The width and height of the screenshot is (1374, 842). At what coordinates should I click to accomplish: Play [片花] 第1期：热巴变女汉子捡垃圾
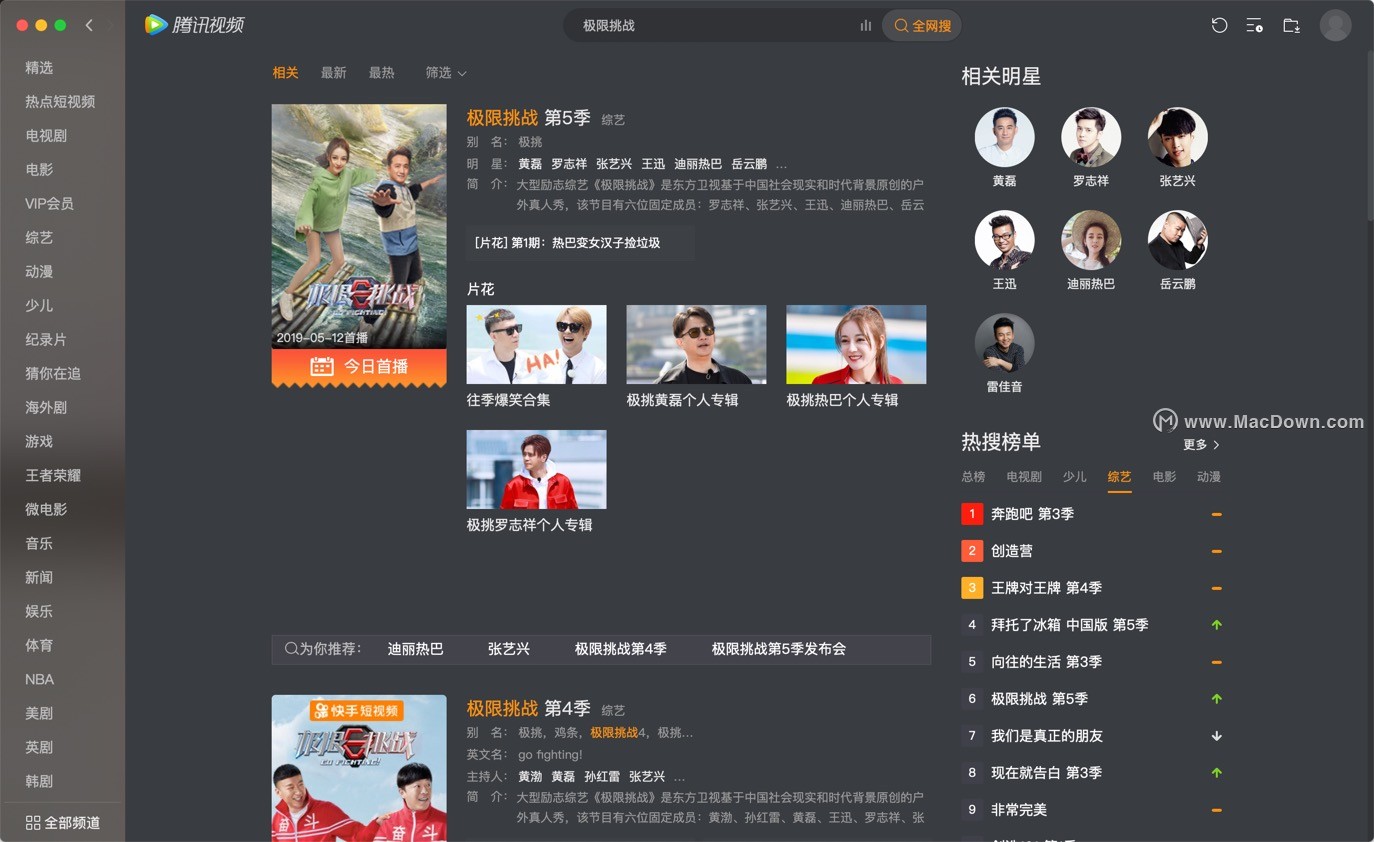[x=580, y=243]
